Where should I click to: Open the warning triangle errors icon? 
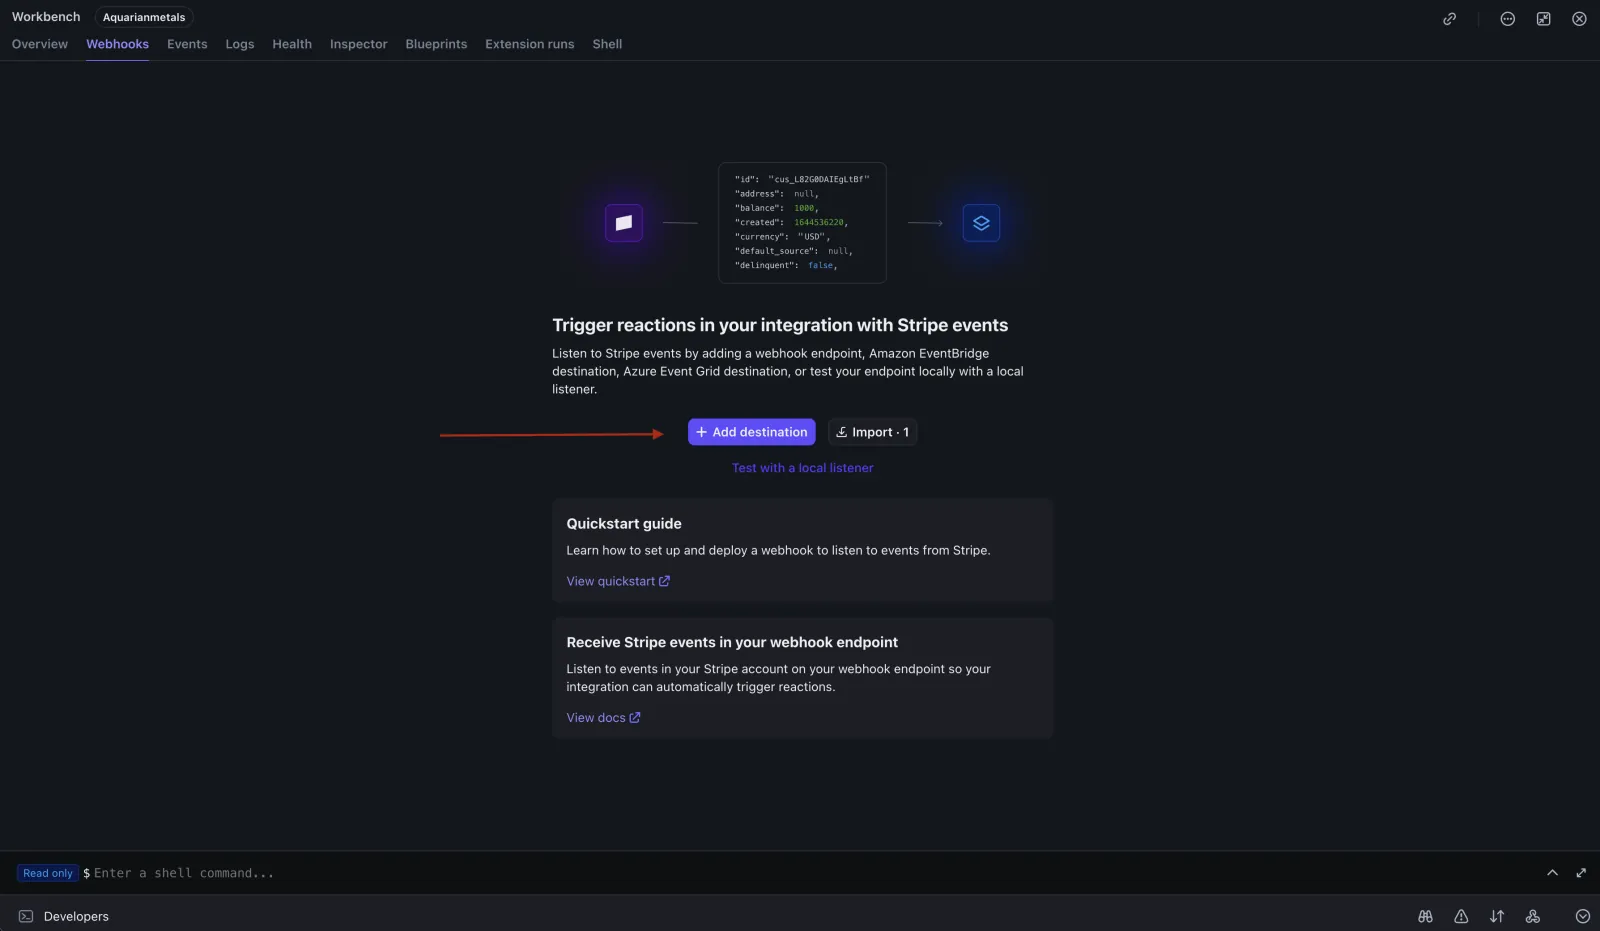tap(1461, 916)
